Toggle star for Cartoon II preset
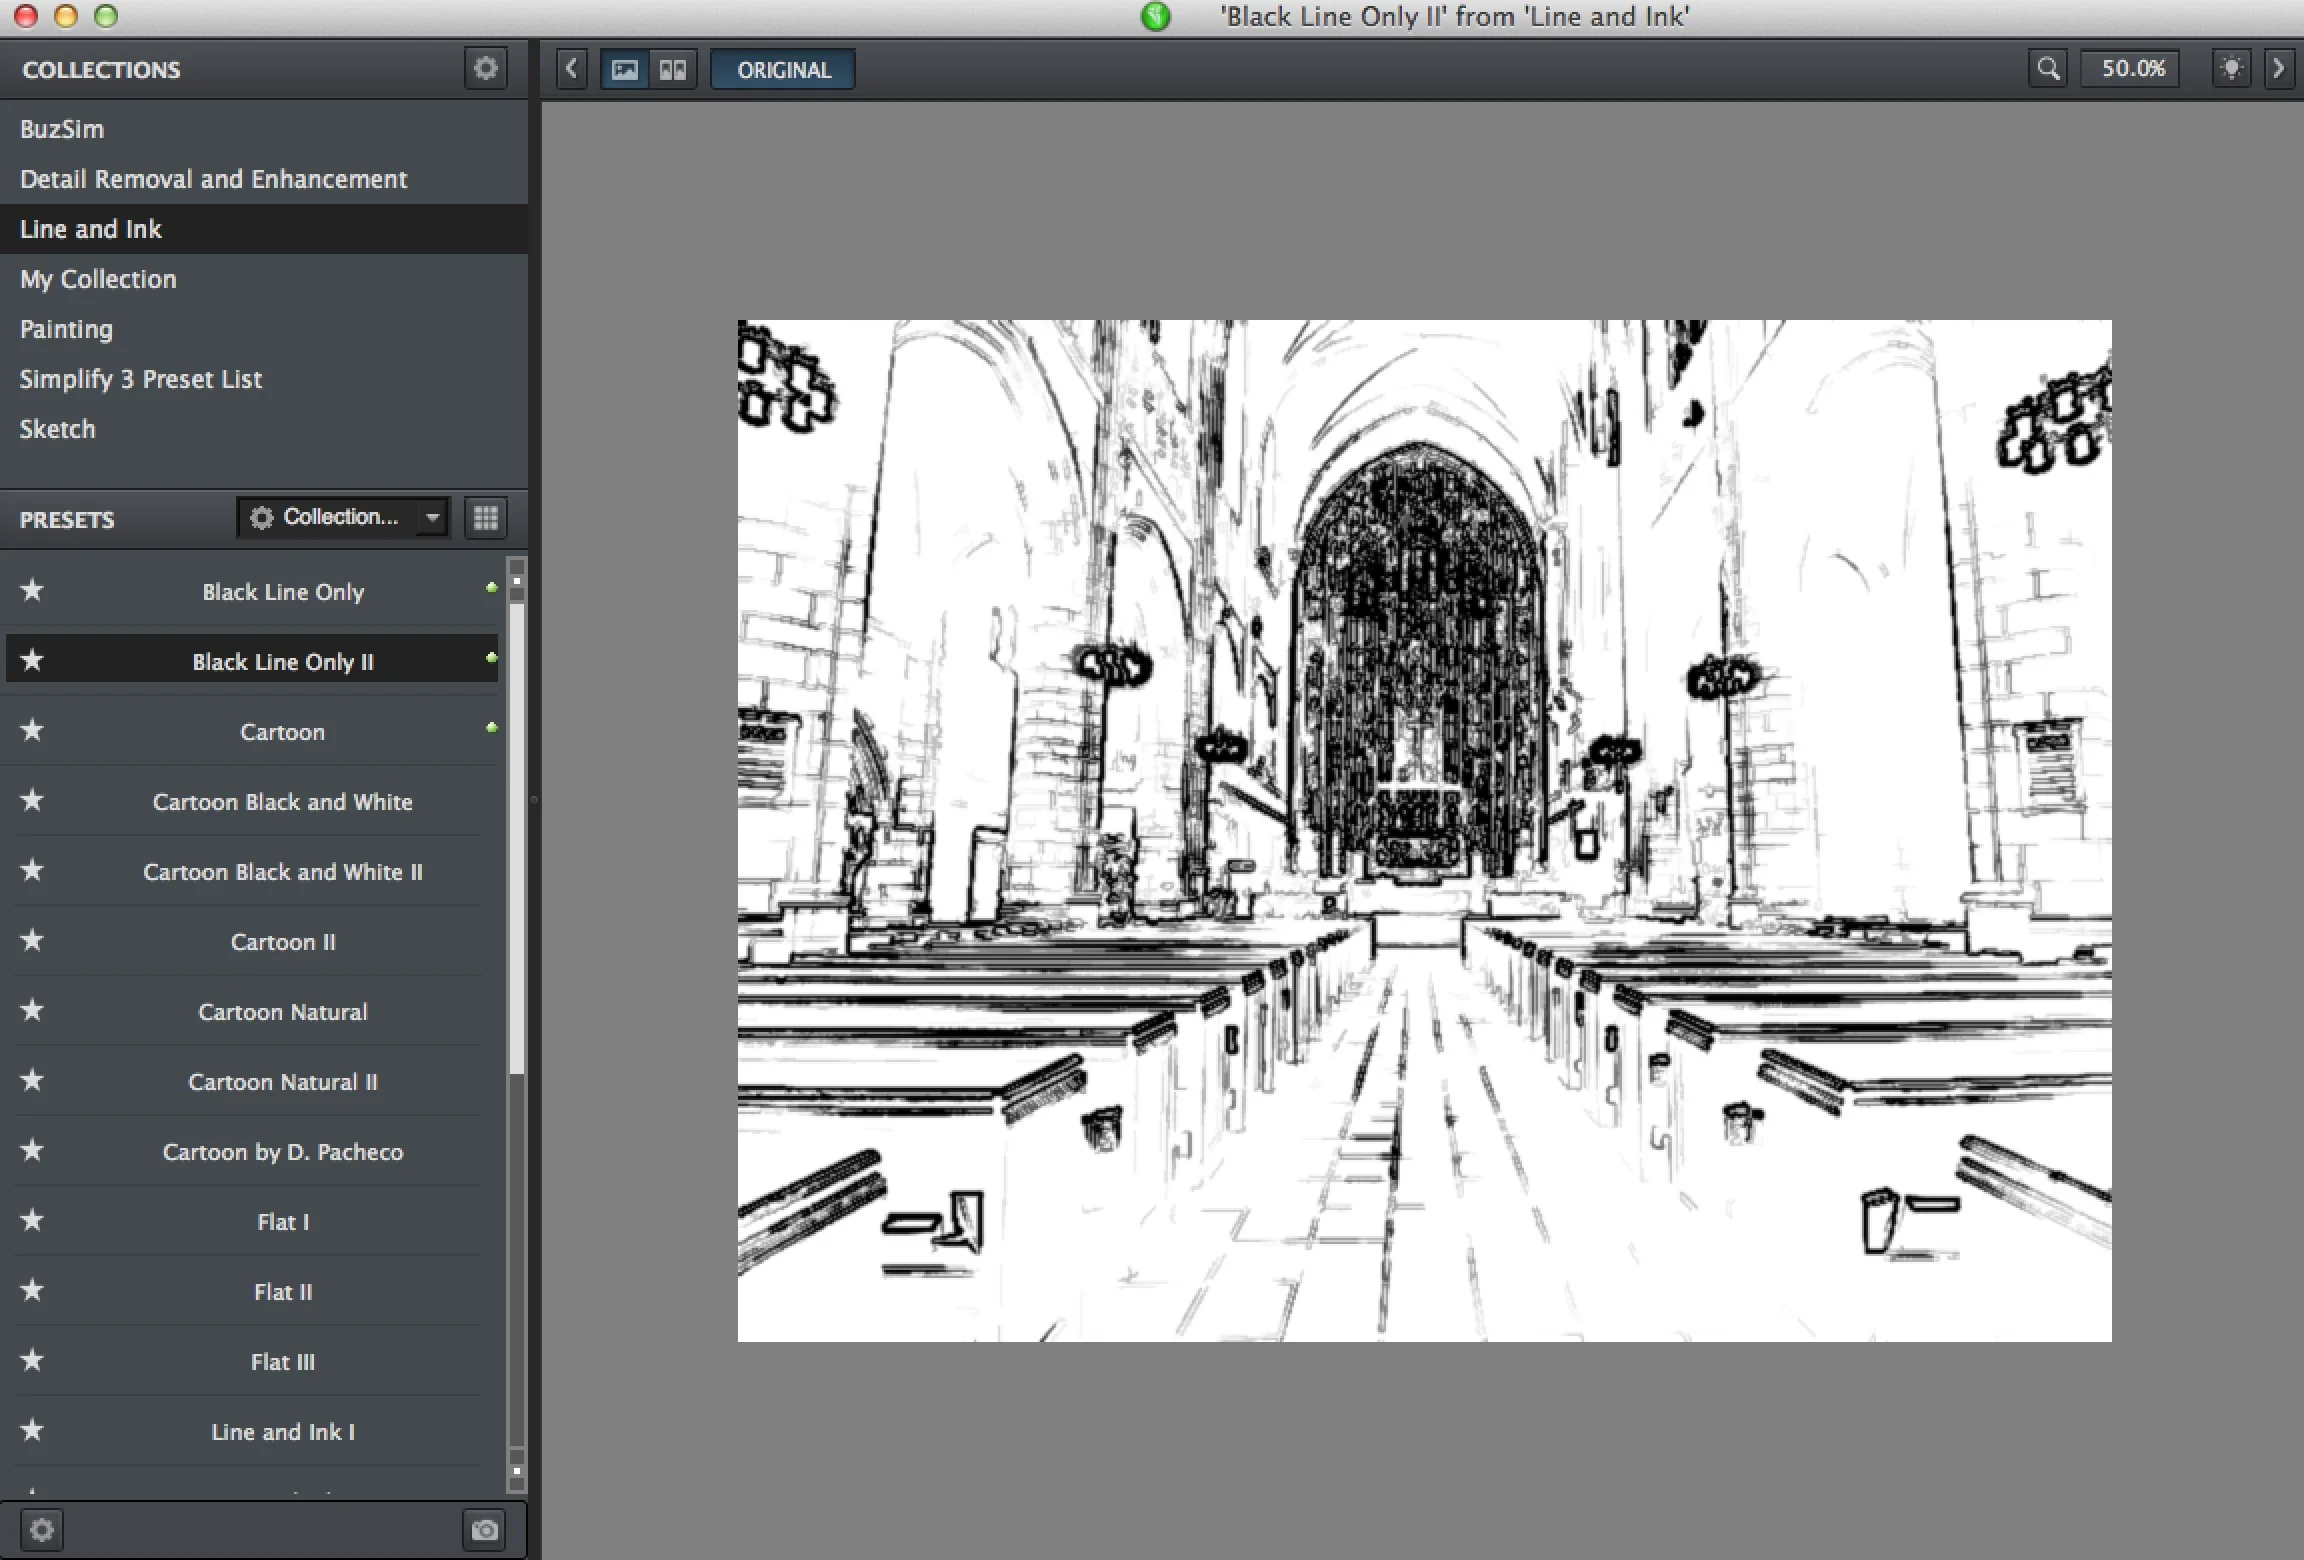 (32, 941)
